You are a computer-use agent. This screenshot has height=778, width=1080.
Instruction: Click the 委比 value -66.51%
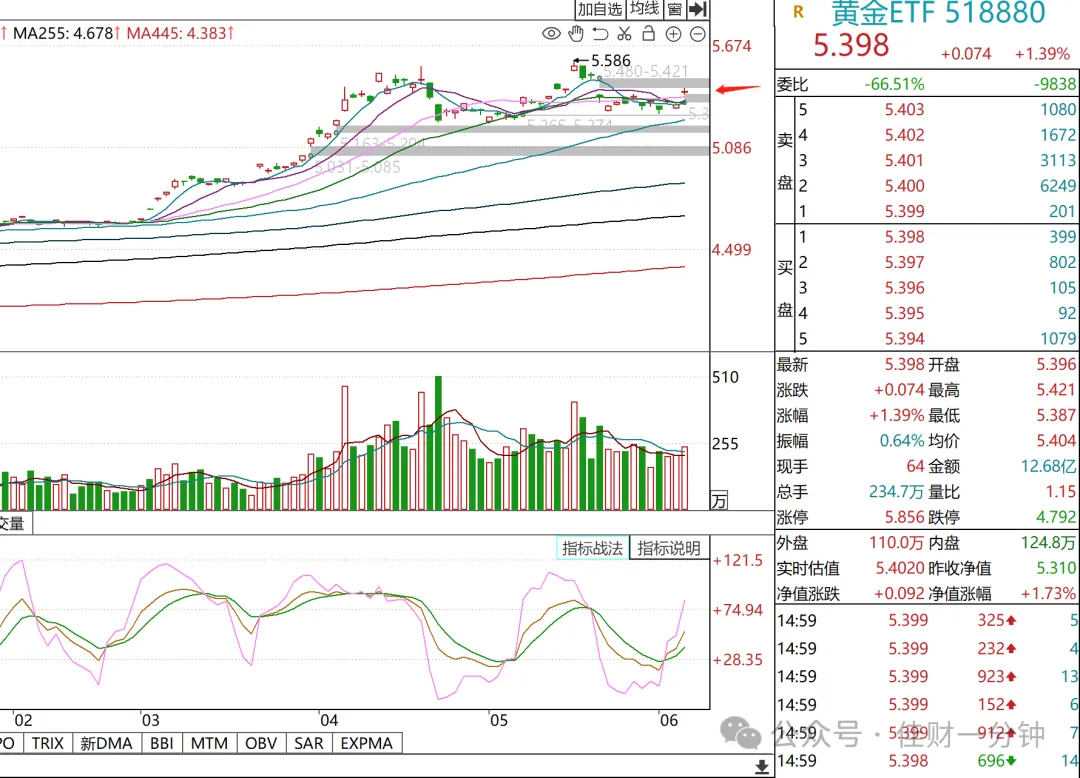(x=894, y=84)
